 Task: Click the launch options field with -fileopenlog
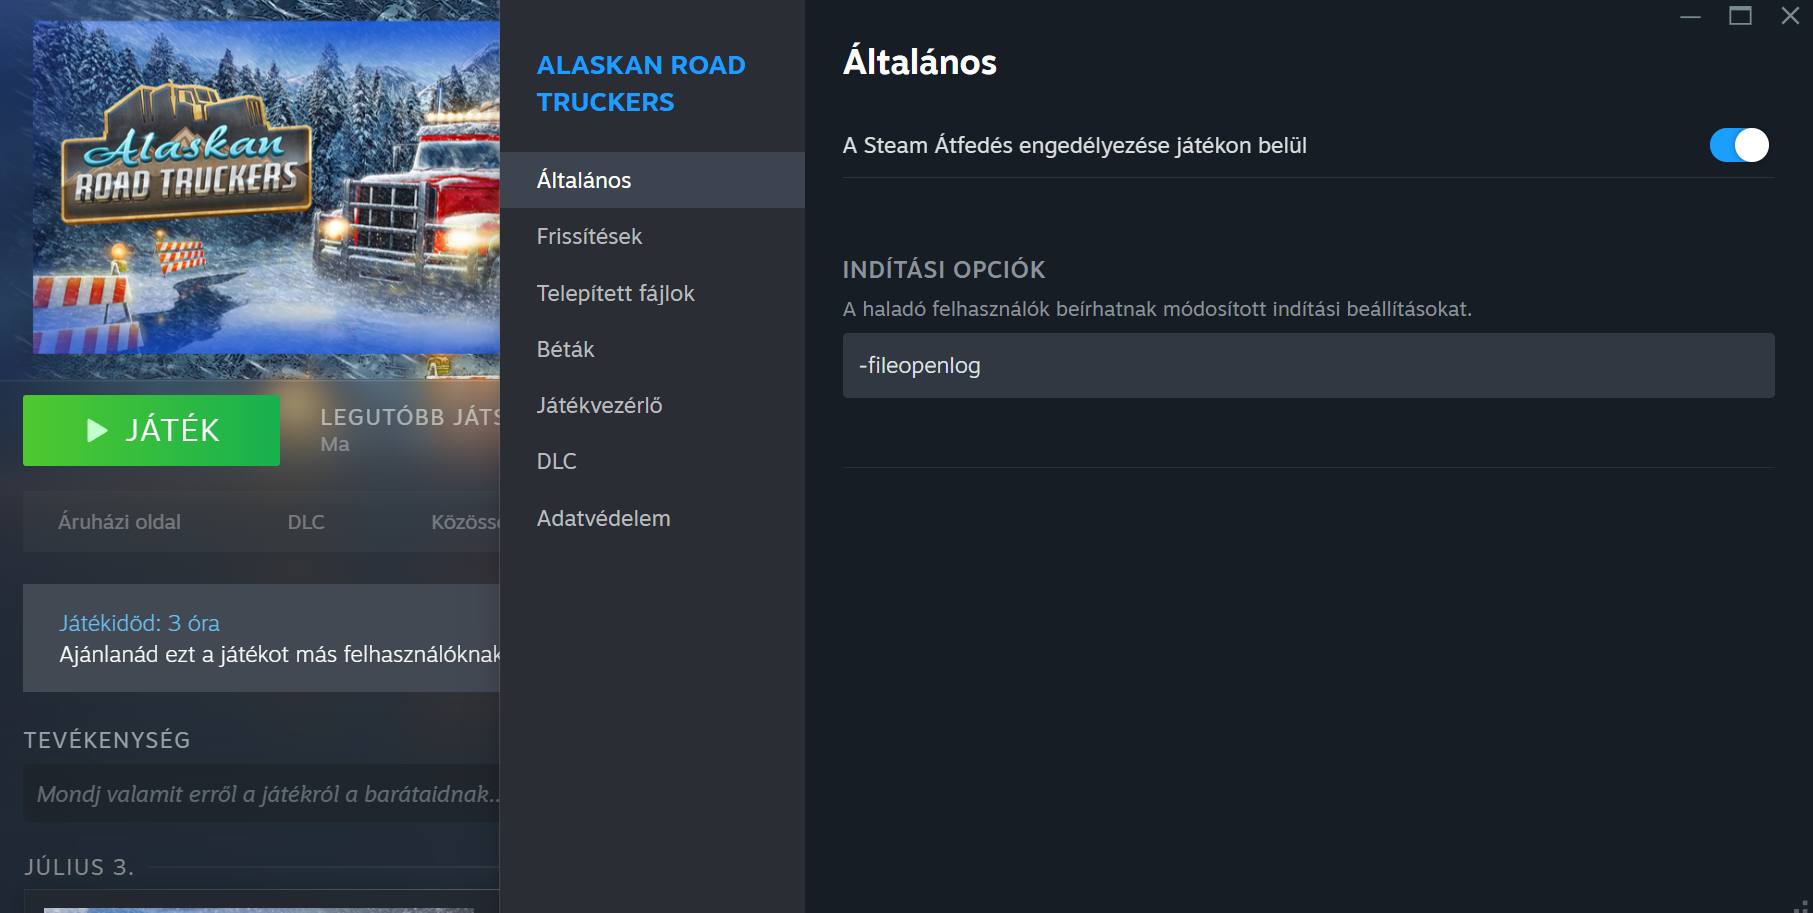click(x=1308, y=366)
